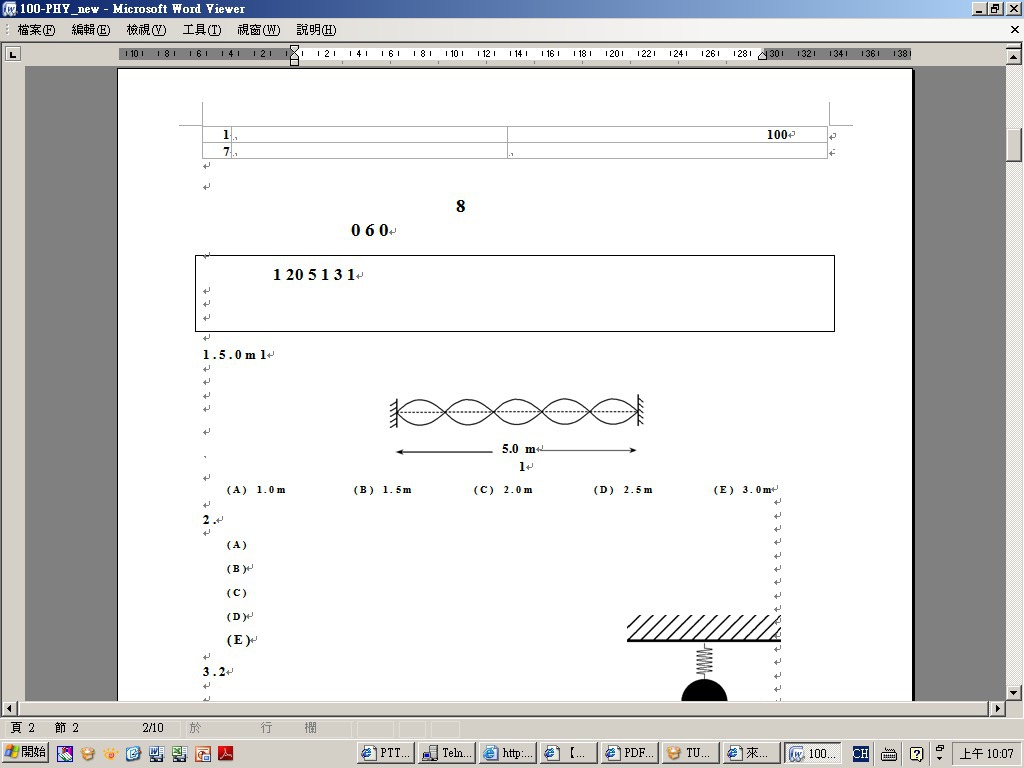
Task: Open the CH input language indicator
Action: click(860, 753)
